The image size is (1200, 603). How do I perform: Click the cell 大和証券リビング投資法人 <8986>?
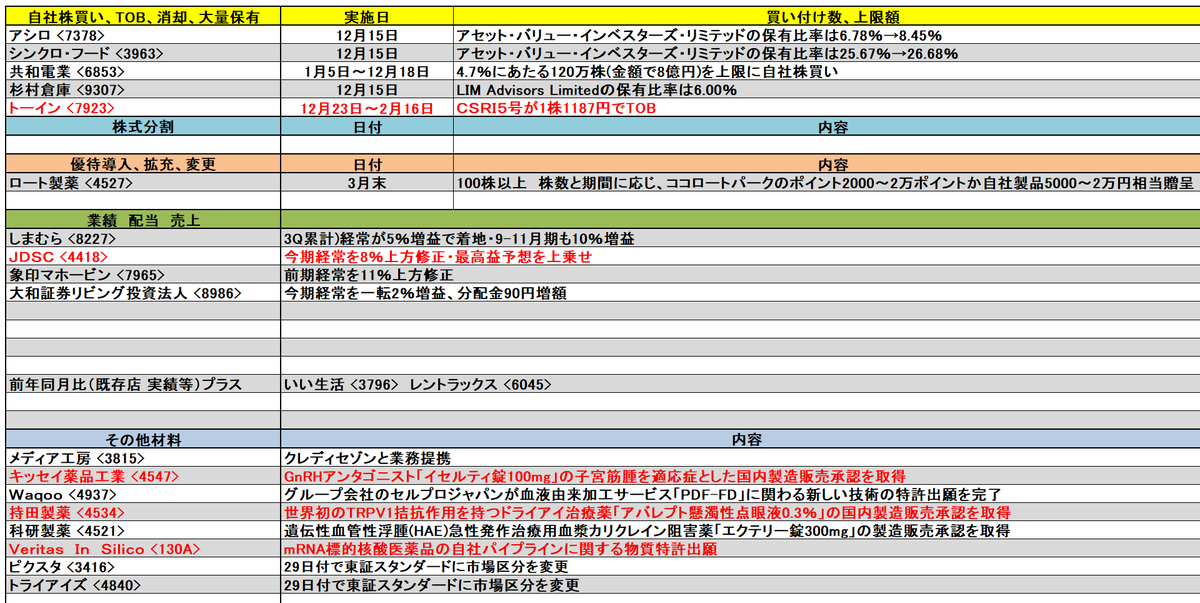click(143, 293)
